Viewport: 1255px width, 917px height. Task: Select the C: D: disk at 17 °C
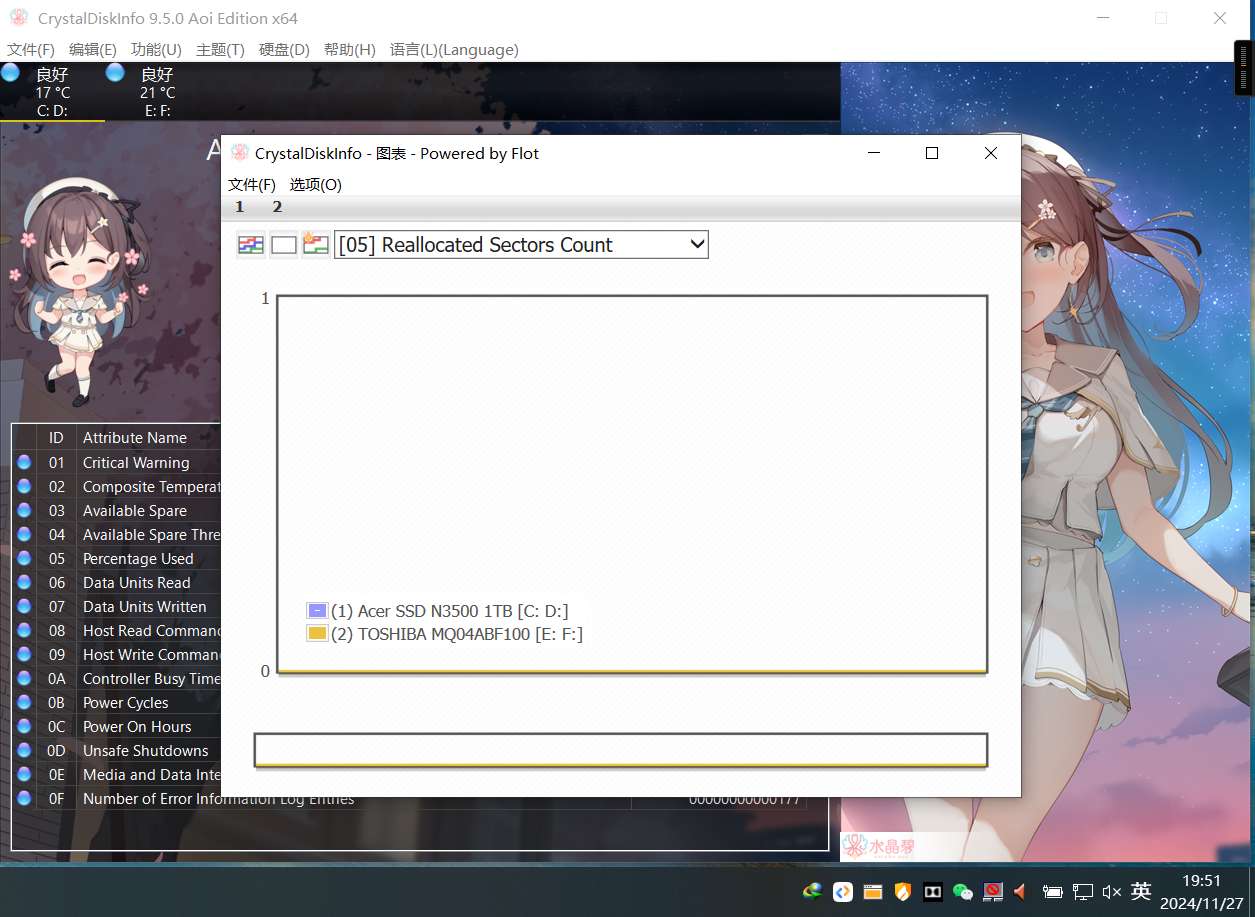[x=52, y=92]
